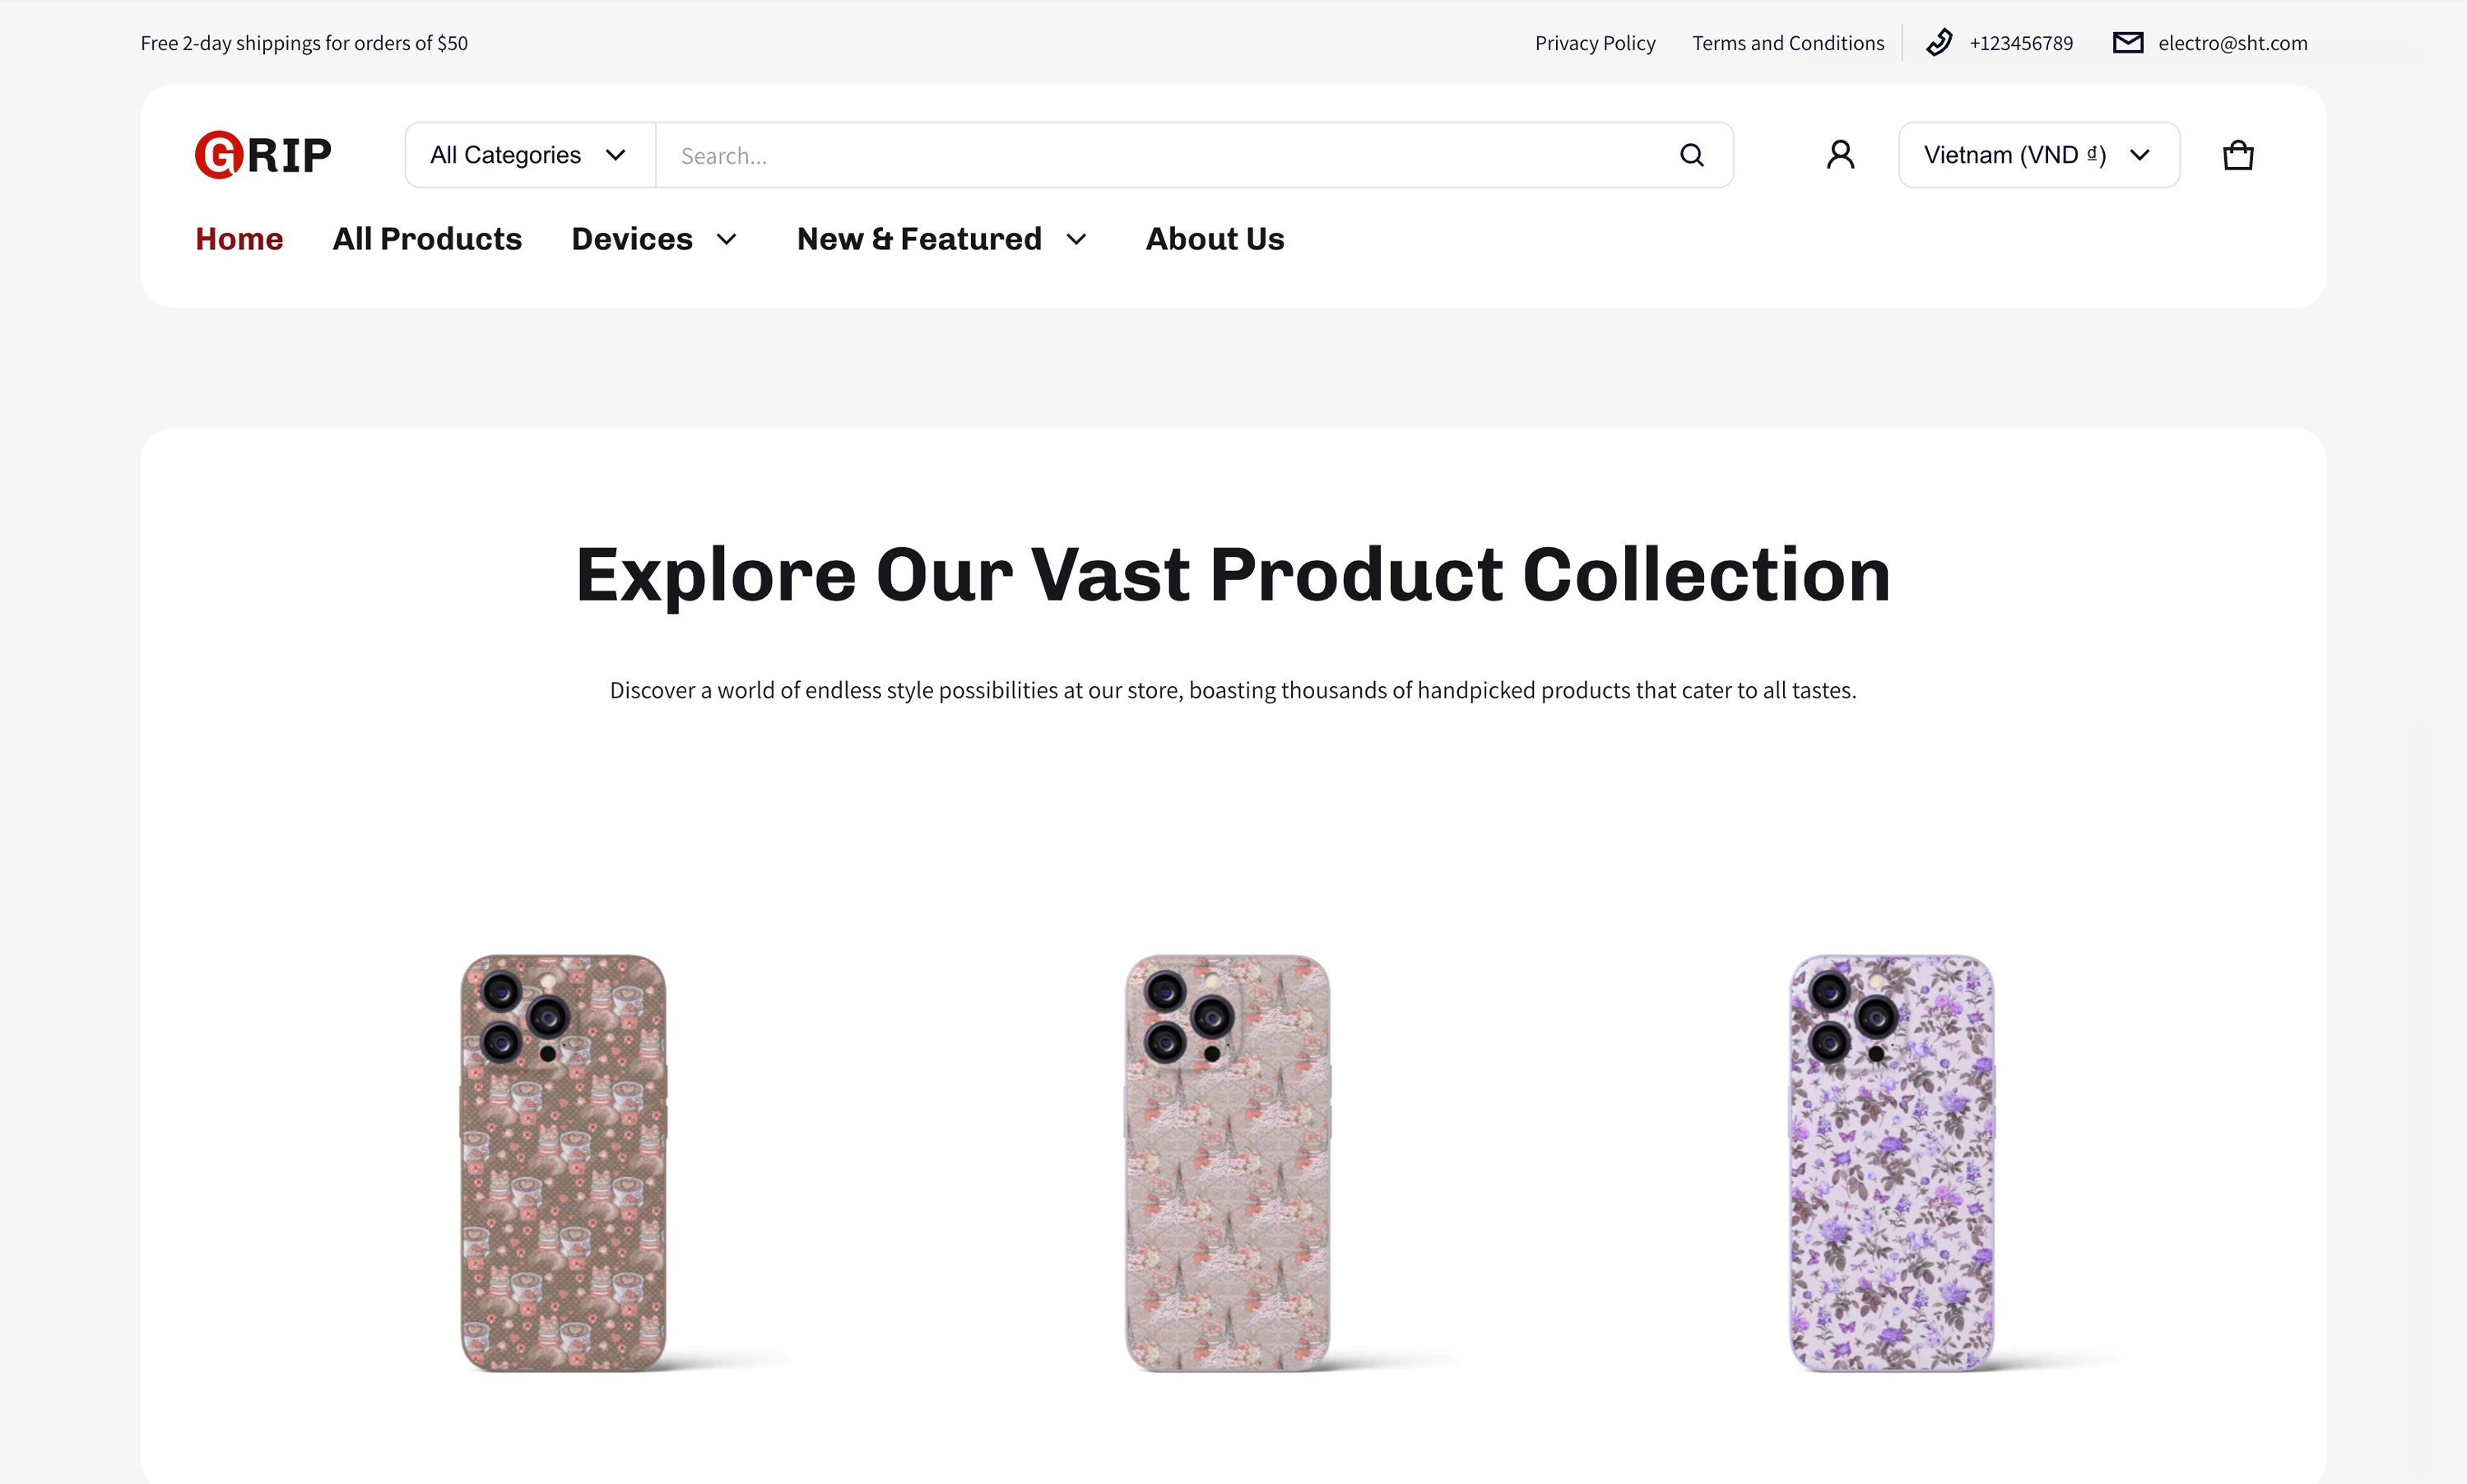The width and height of the screenshot is (2467, 1484).
Task: Click the GRIP logo
Action: pos(263,155)
